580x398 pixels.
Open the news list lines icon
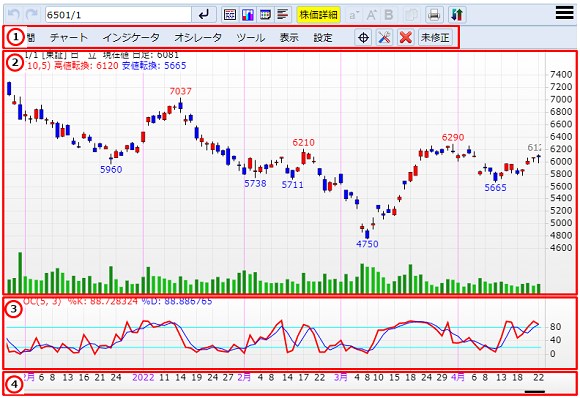coord(283,15)
